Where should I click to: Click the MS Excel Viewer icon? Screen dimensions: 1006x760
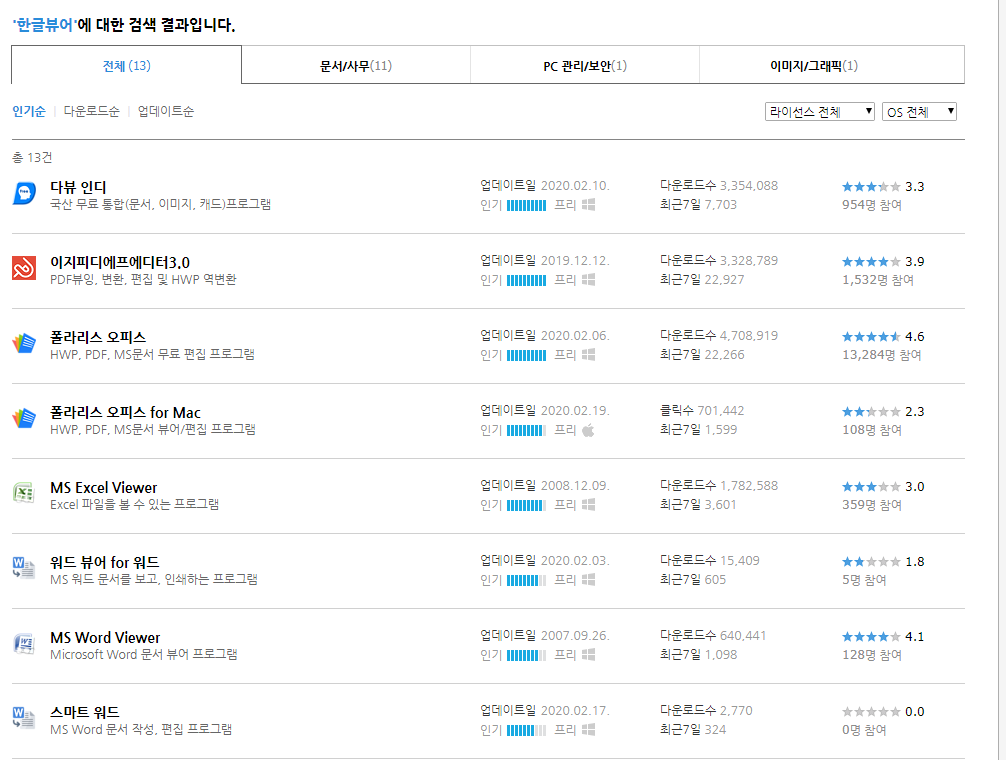tap(24, 493)
